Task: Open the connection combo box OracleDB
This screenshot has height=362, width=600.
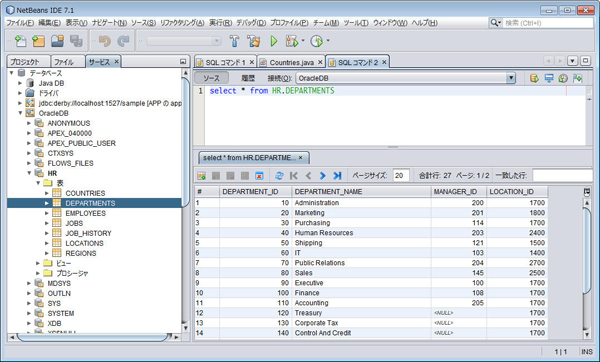Action: pos(510,78)
